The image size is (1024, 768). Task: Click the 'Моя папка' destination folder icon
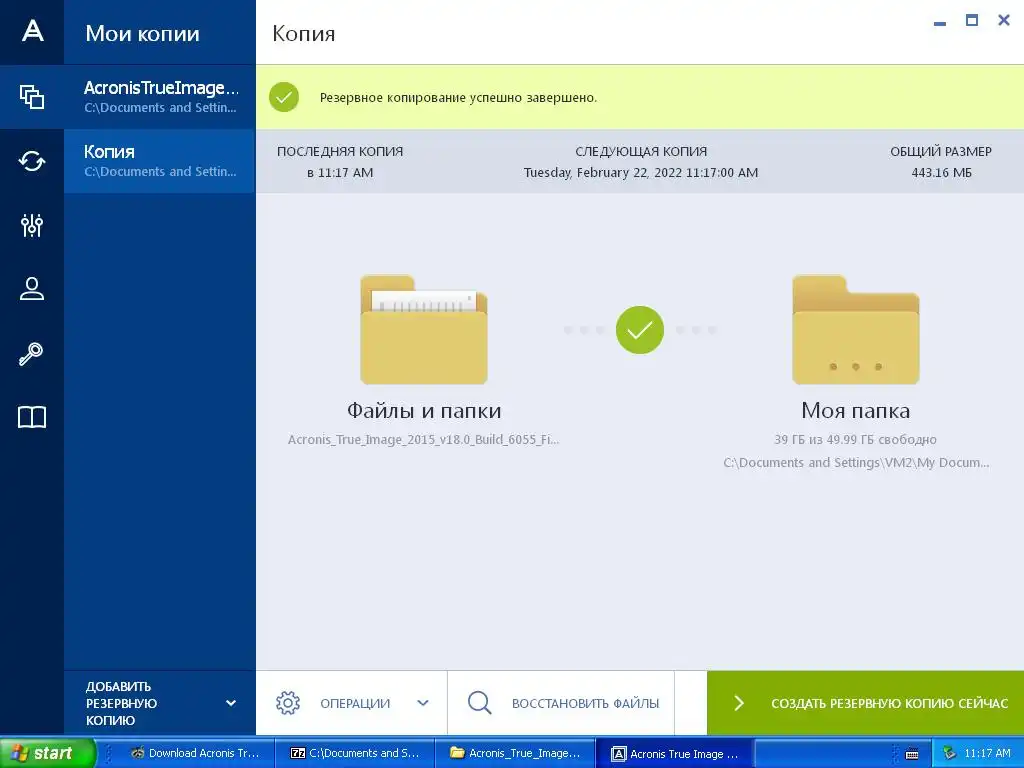pyautogui.click(x=856, y=330)
